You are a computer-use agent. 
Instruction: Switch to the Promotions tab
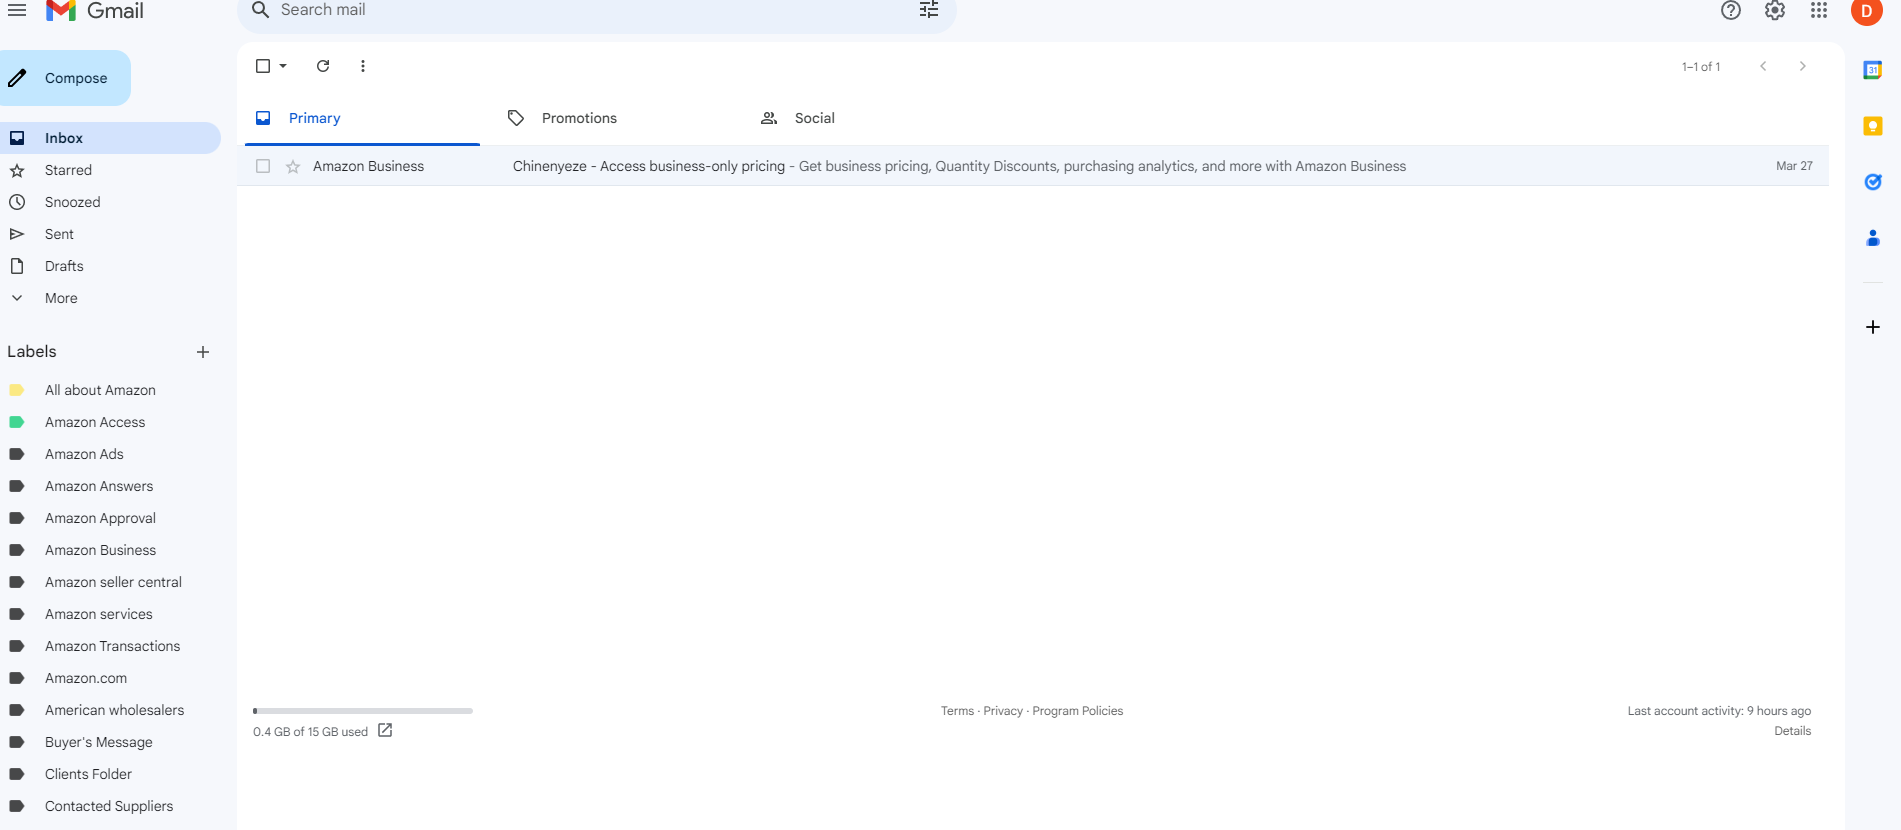[x=615, y=118]
